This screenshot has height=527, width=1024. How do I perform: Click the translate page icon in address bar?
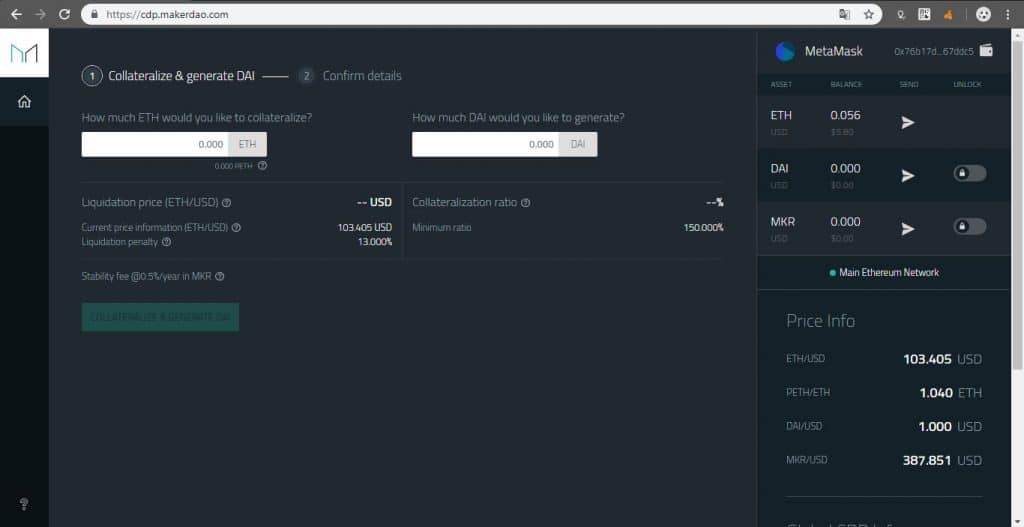click(x=844, y=14)
